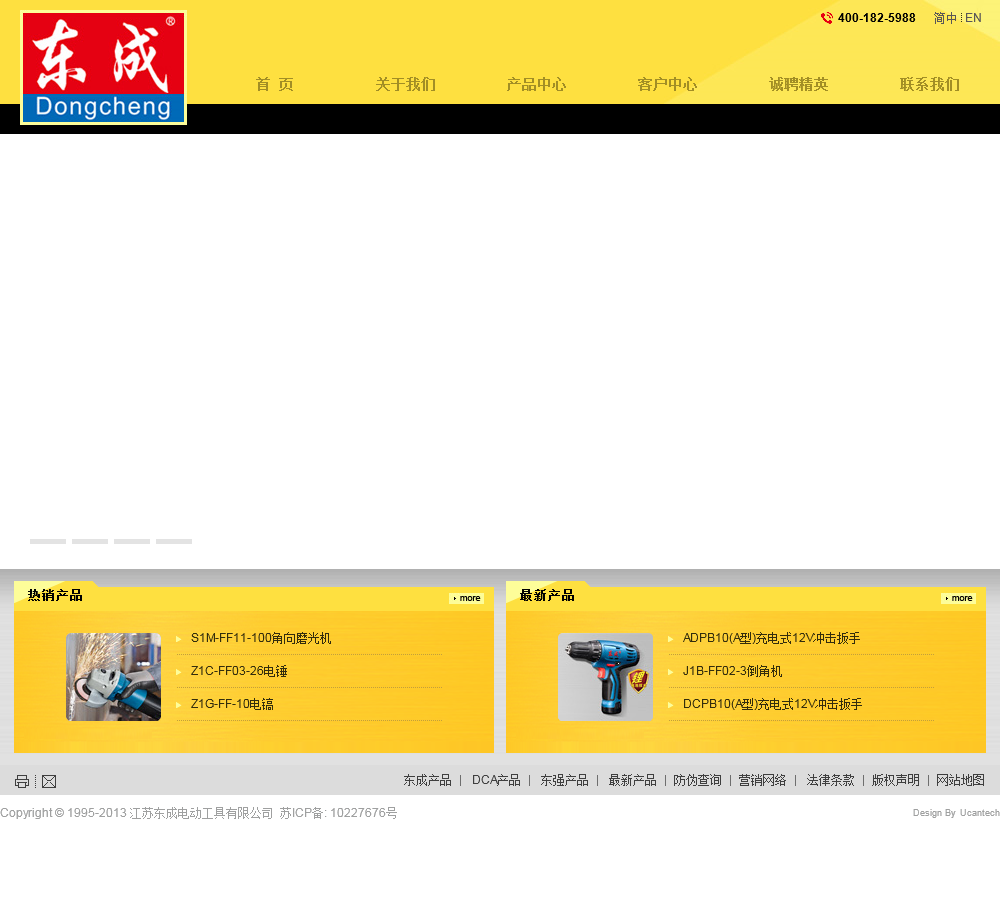The height and width of the screenshot is (909, 1000).
Task: Click the red phone icon
Action: coord(827,18)
